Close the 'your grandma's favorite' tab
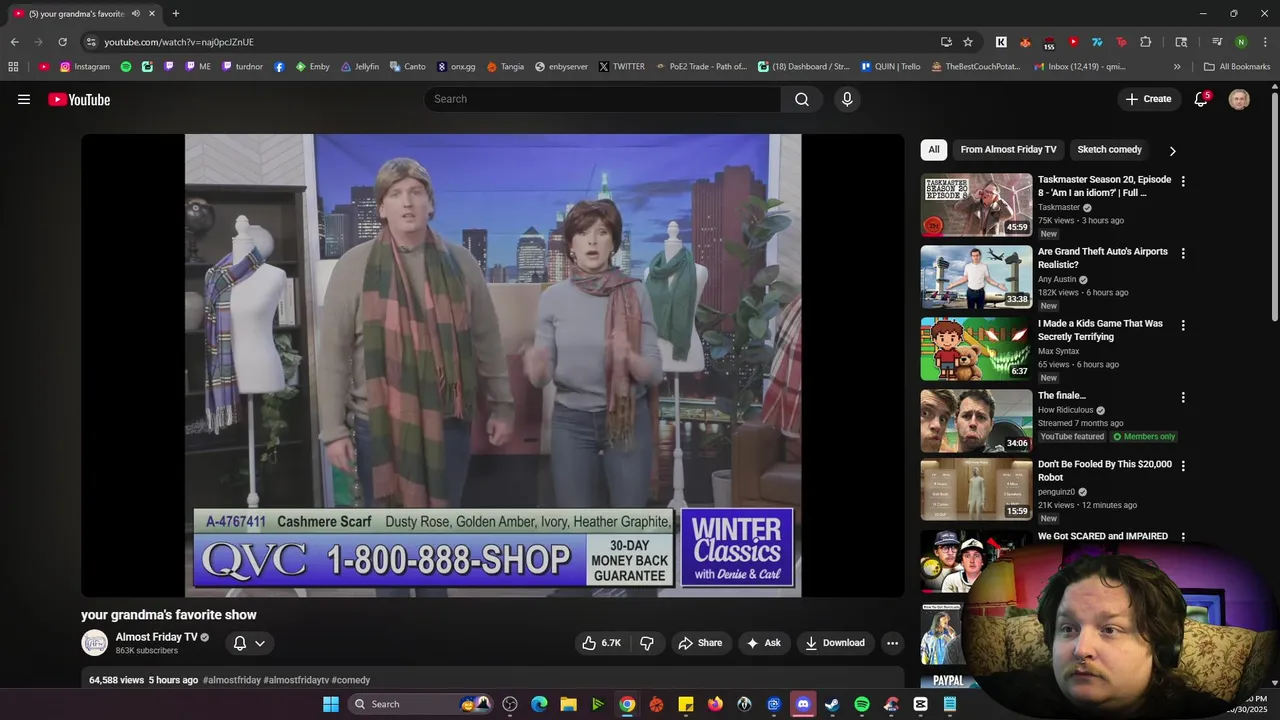Screen dimensions: 1280x720 pyautogui.click(x=152, y=14)
